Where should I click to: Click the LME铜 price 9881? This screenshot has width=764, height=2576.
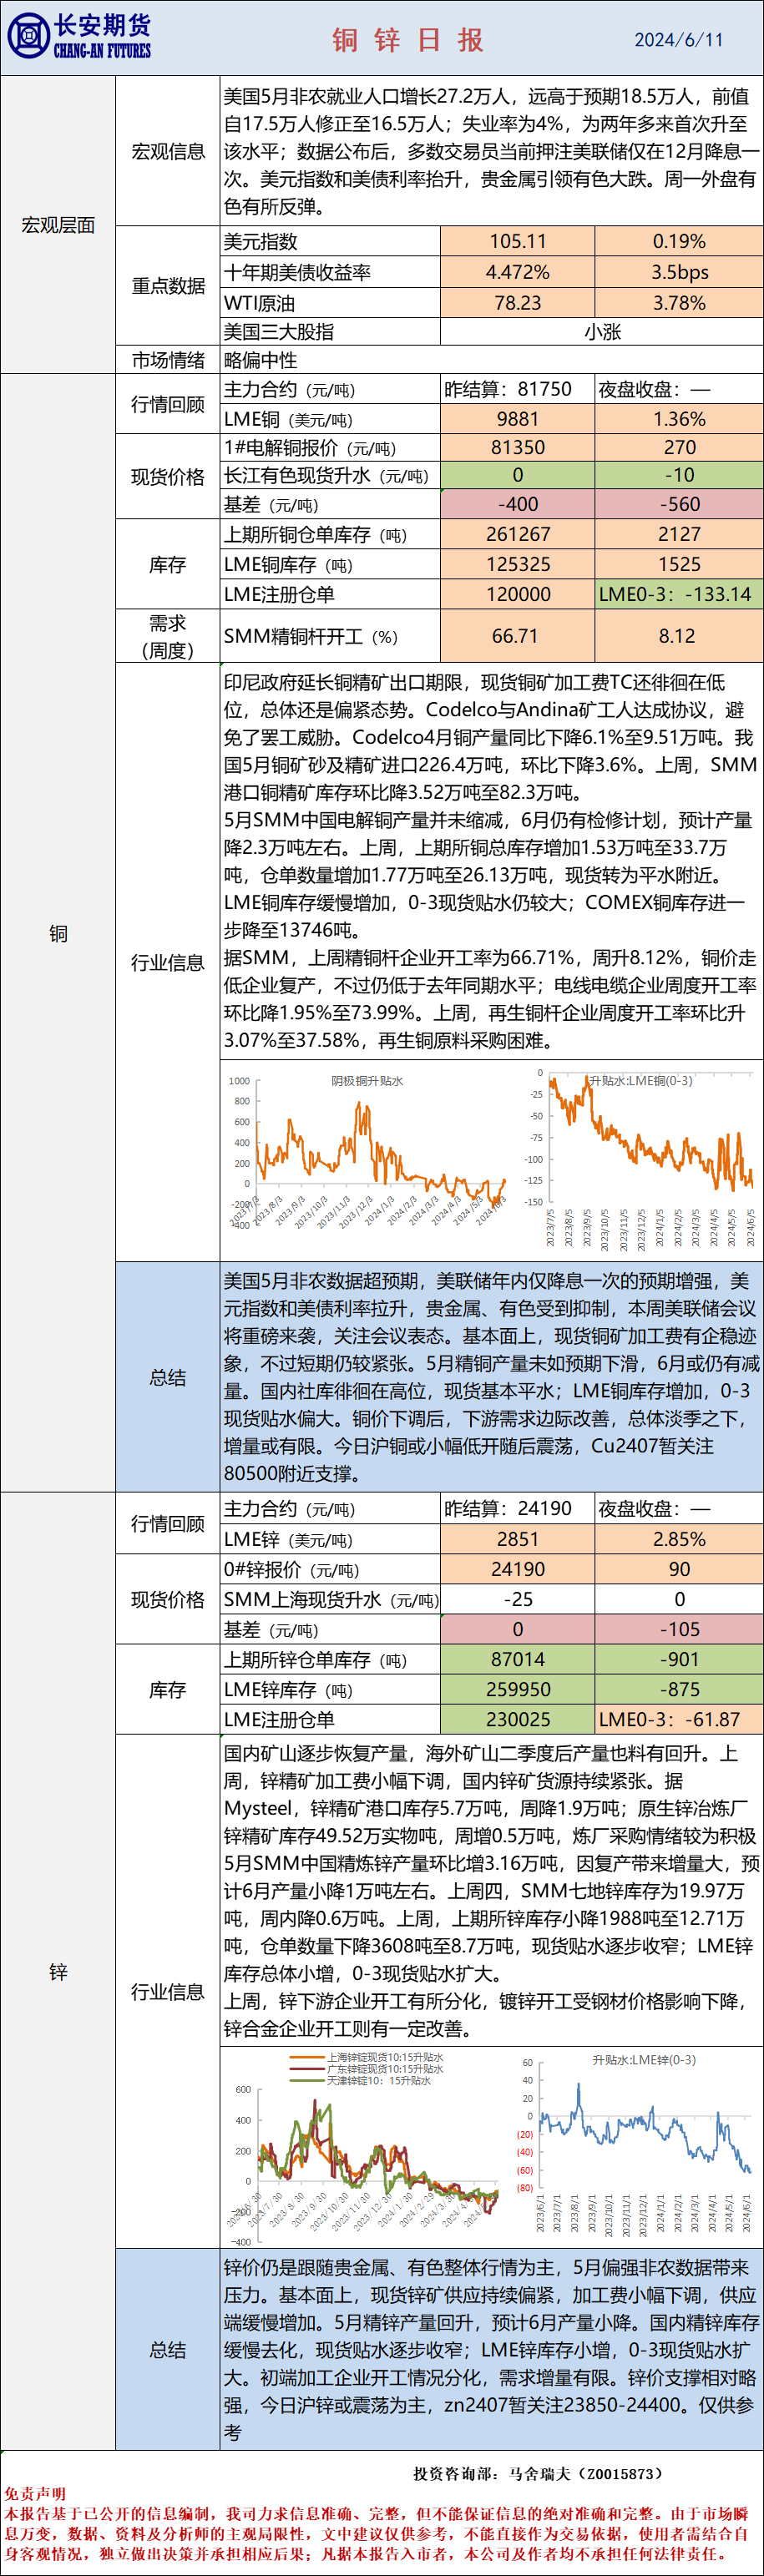click(x=518, y=419)
